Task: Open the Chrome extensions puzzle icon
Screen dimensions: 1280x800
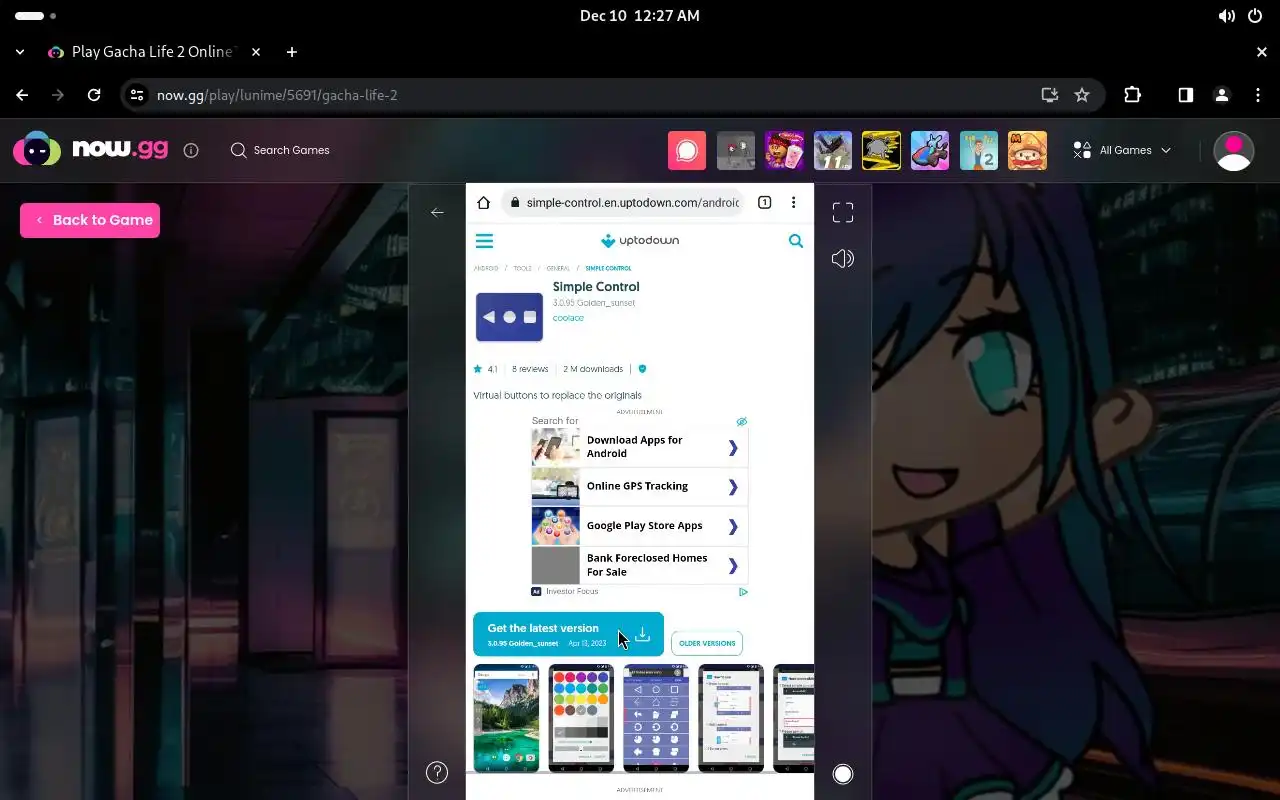Action: pos(1132,95)
